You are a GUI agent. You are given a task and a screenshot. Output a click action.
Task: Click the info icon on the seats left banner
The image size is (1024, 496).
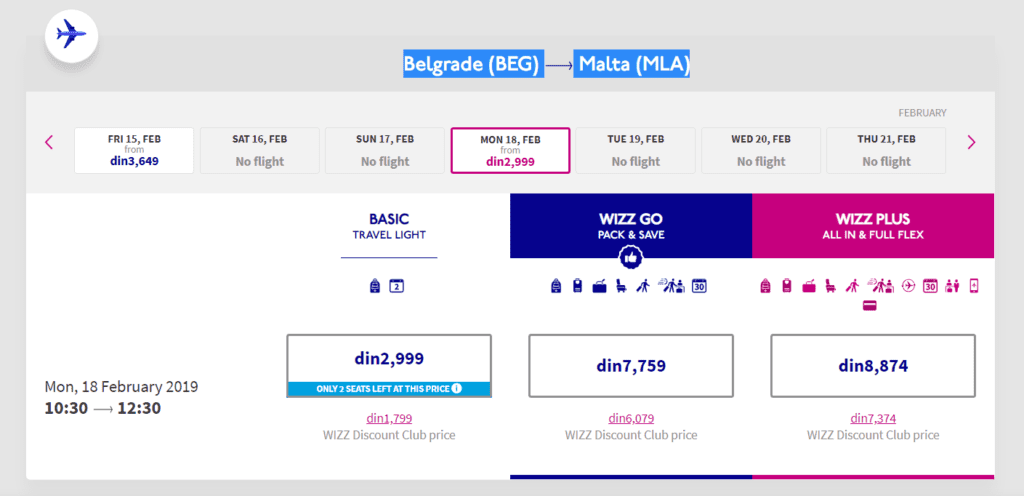pos(456,389)
